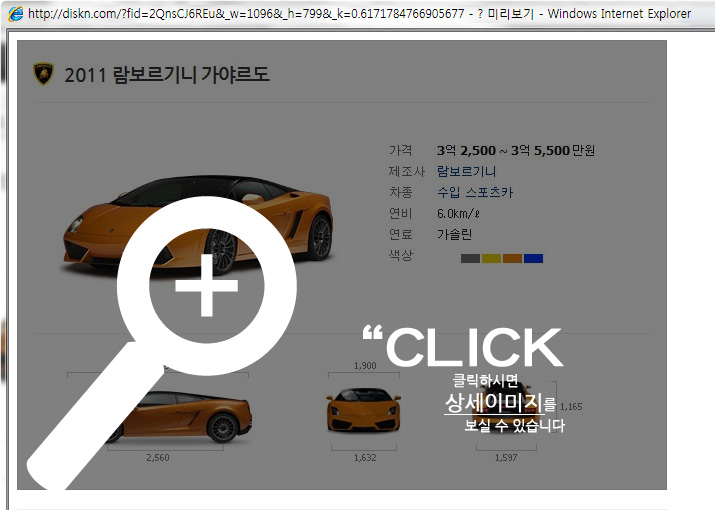Select the blue color swatch

[x=533, y=259]
